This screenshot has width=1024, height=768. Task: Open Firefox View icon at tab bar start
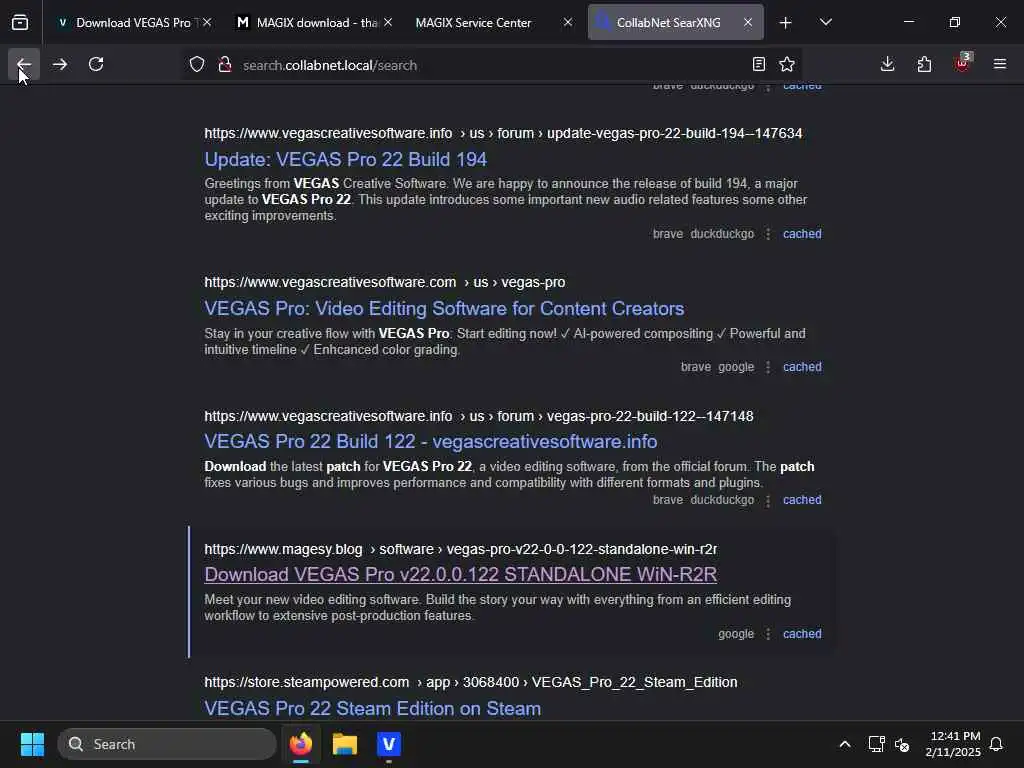20,22
